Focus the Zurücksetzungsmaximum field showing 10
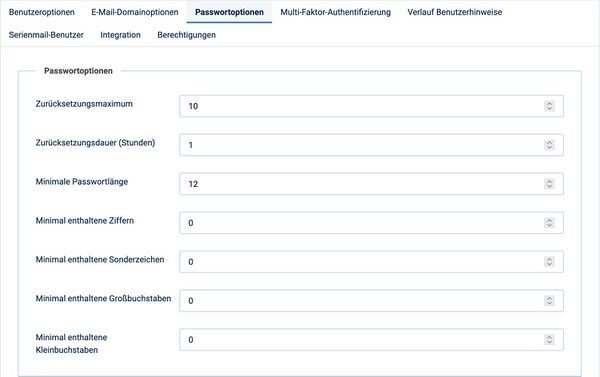Viewport: 600px width, 377px height. pos(371,106)
